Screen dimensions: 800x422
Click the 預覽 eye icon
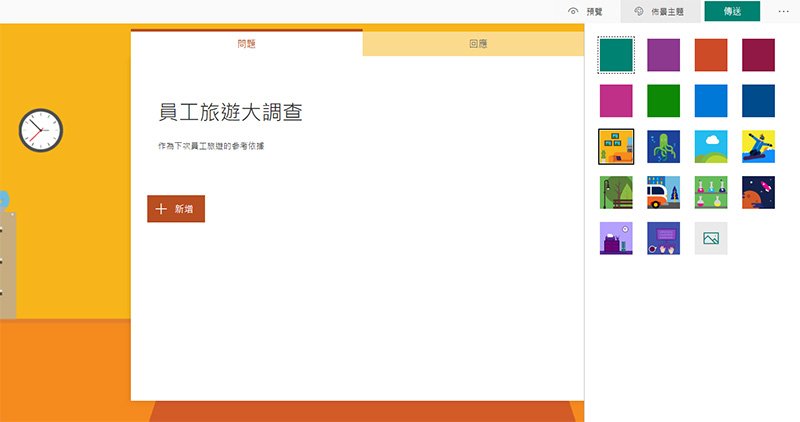(x=574, y=11)
